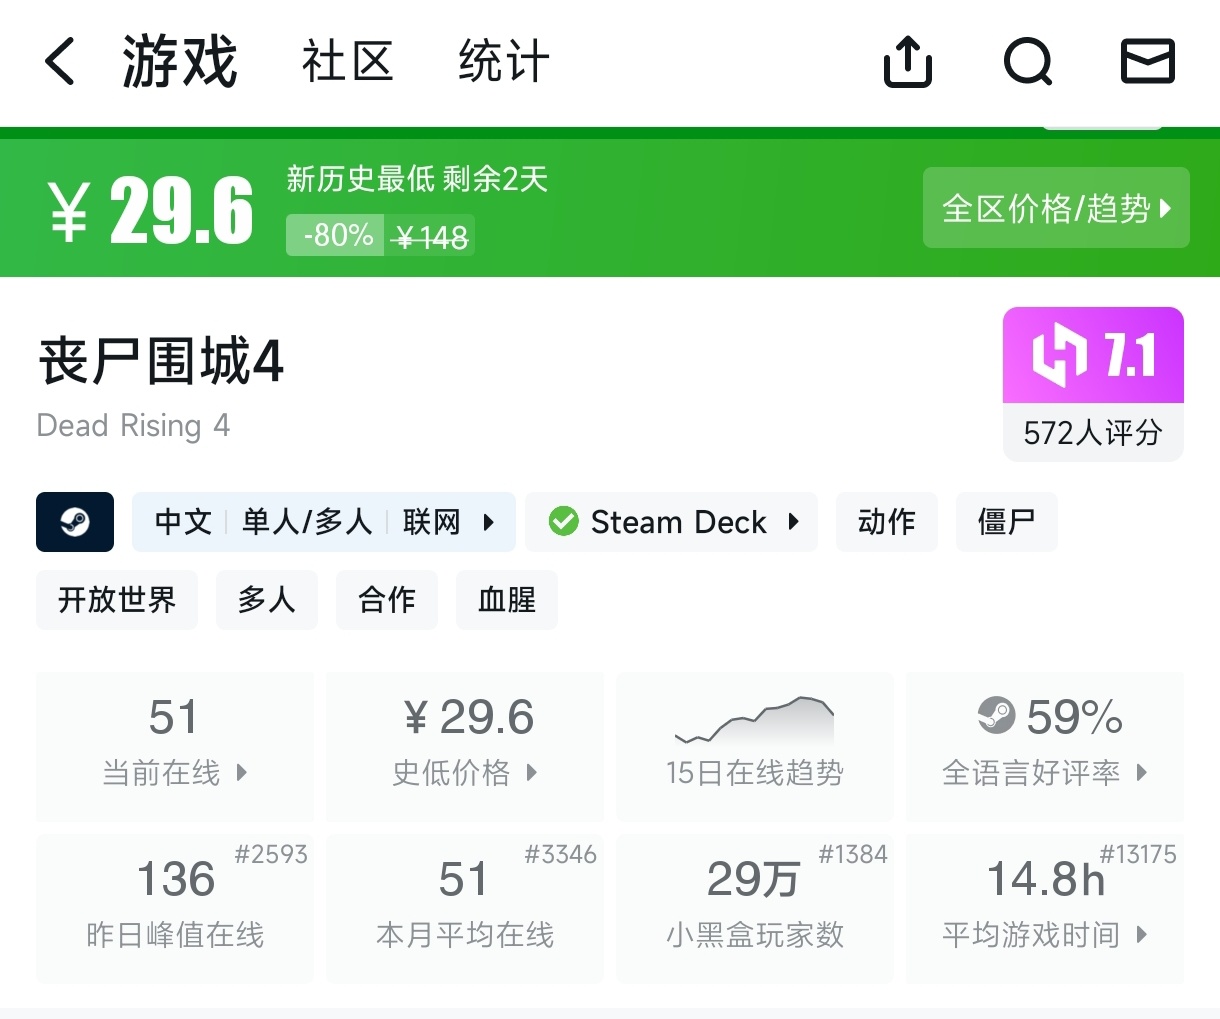Select the 开放世界 tag
The image size is (1220, 1019).
[117, 600]
